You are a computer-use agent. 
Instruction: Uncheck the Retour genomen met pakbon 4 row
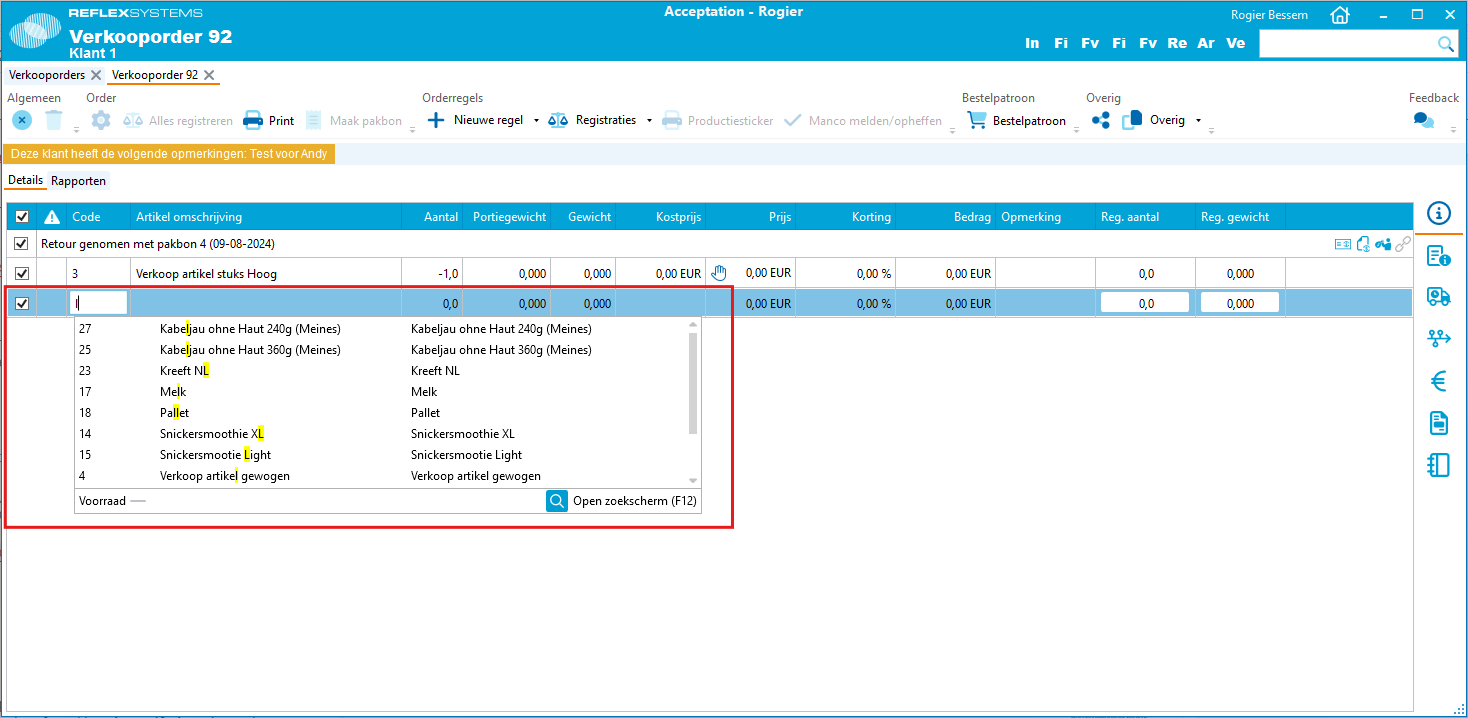(22, 244)
